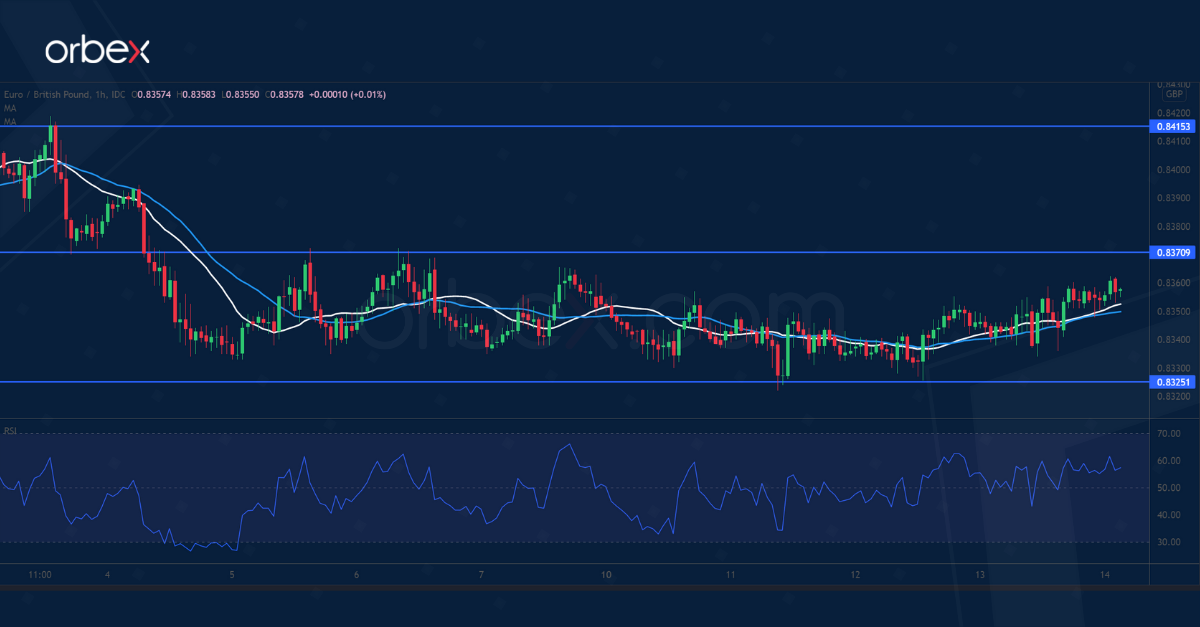The height and width of the screenshot is (627, 1200).
Task: Click the 0.84153 price level tag
Action: pyautogui.click(x=1173, y=127)
